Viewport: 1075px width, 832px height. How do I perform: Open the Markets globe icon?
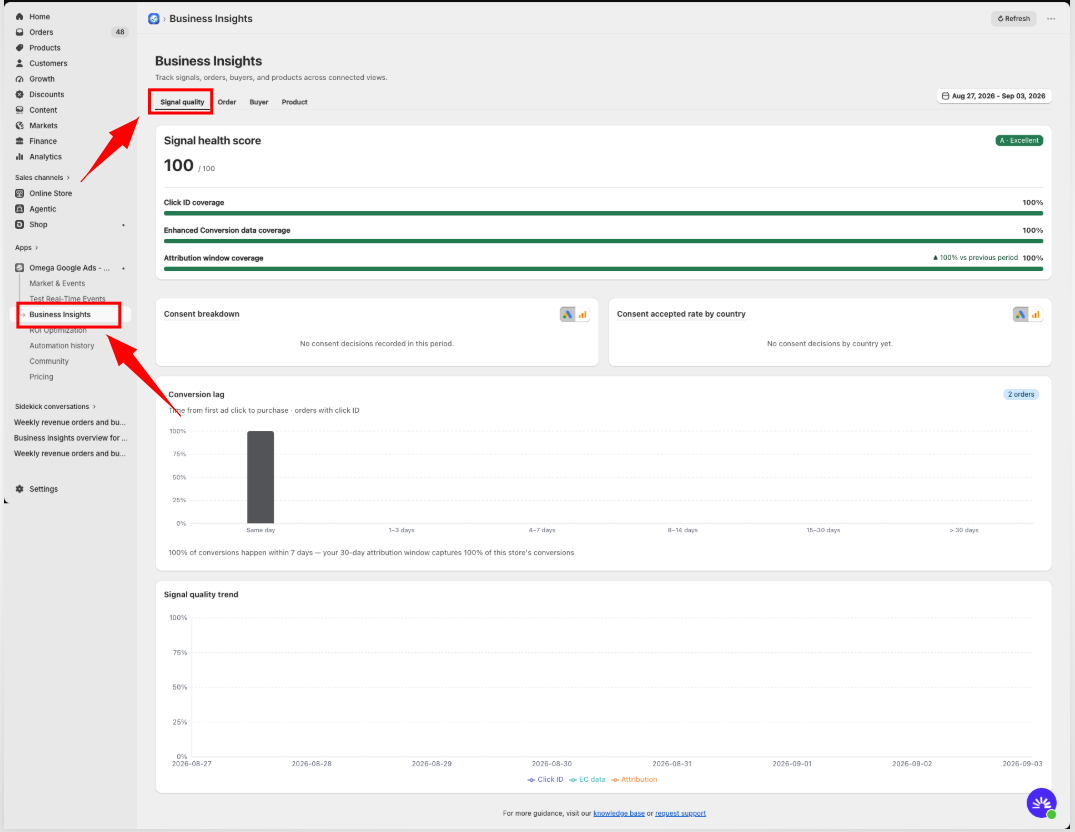19,125
